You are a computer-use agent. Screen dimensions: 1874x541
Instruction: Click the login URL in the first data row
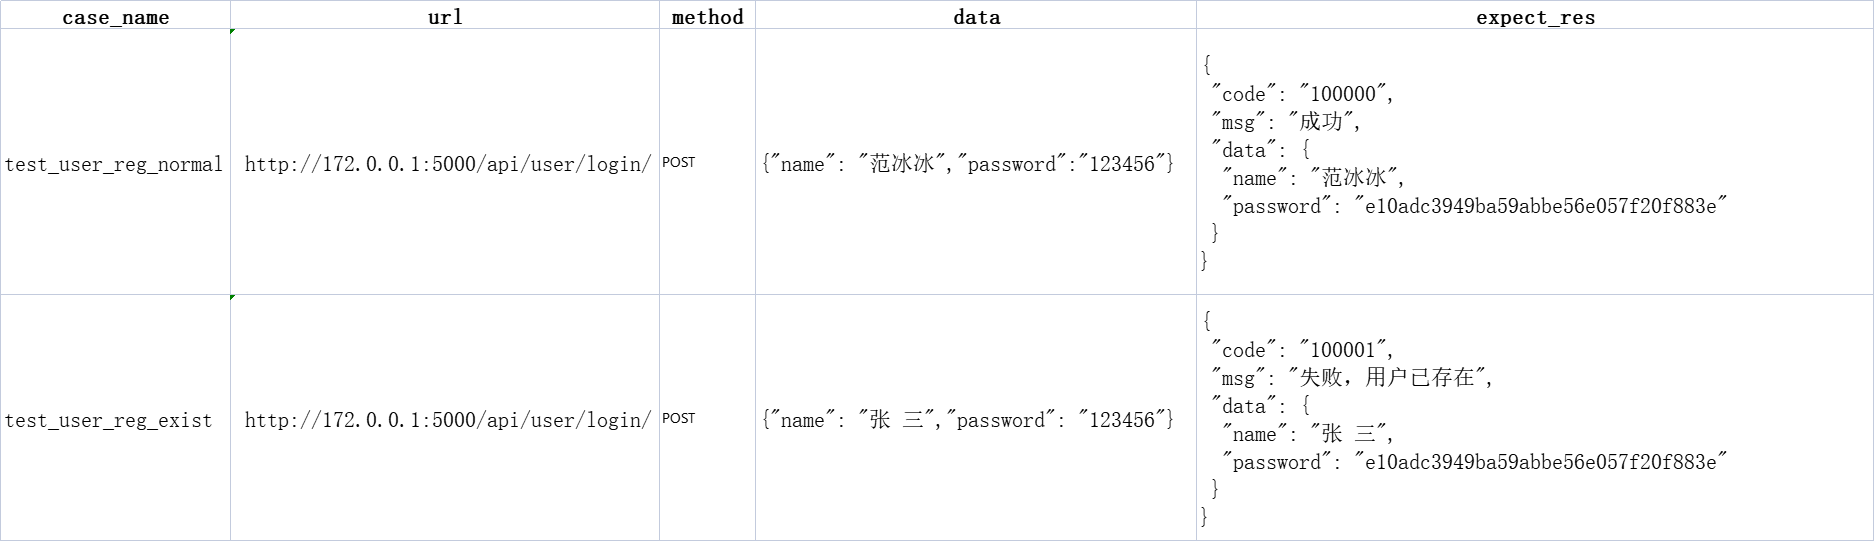[x=448, y=164]
